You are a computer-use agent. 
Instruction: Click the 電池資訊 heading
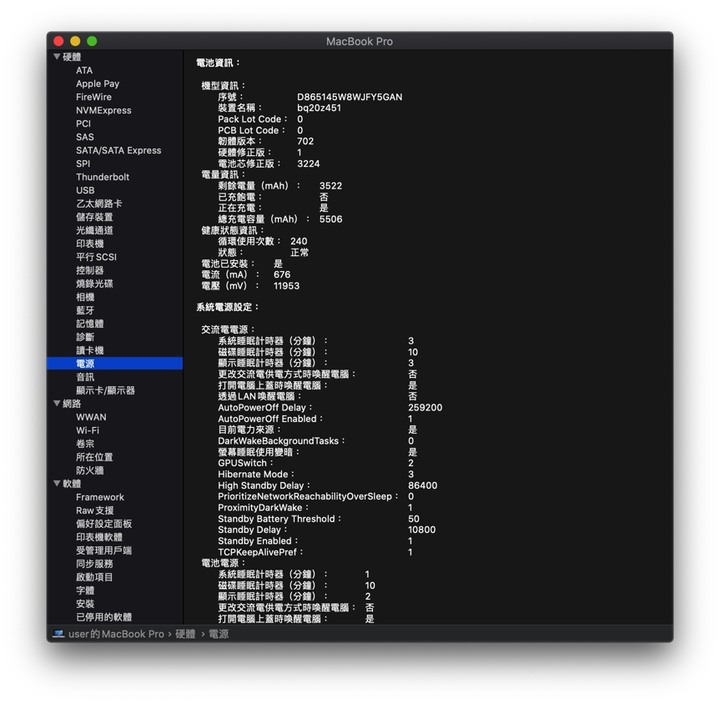tap(218, 62)
